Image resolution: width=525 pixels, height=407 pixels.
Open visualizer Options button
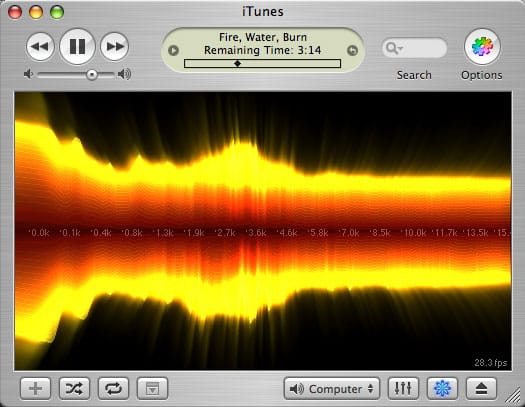coord(482,47)
